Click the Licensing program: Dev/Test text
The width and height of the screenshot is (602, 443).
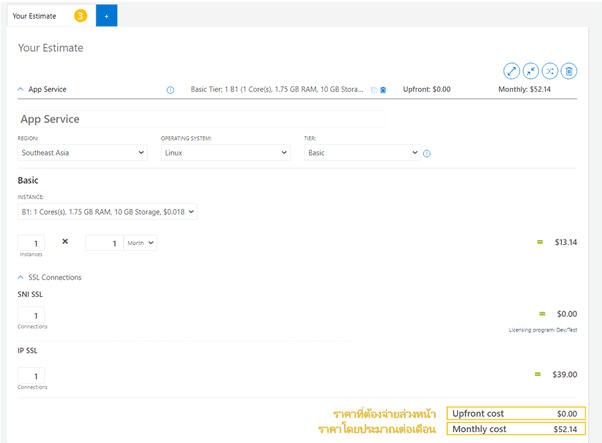(543, 330)
